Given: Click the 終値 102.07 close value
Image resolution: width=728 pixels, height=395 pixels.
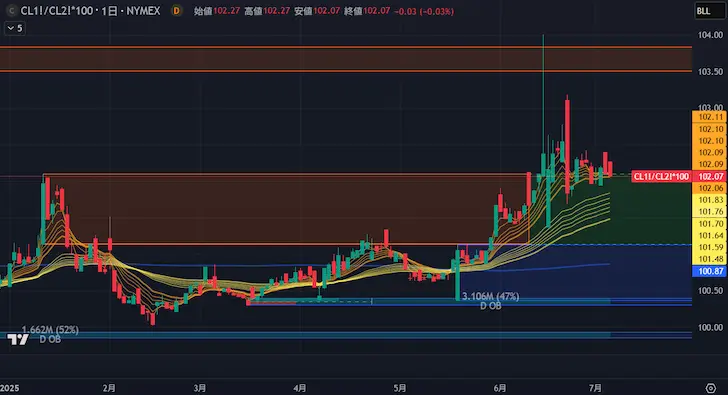Looking at the screenshot, I should pos(367,11).
